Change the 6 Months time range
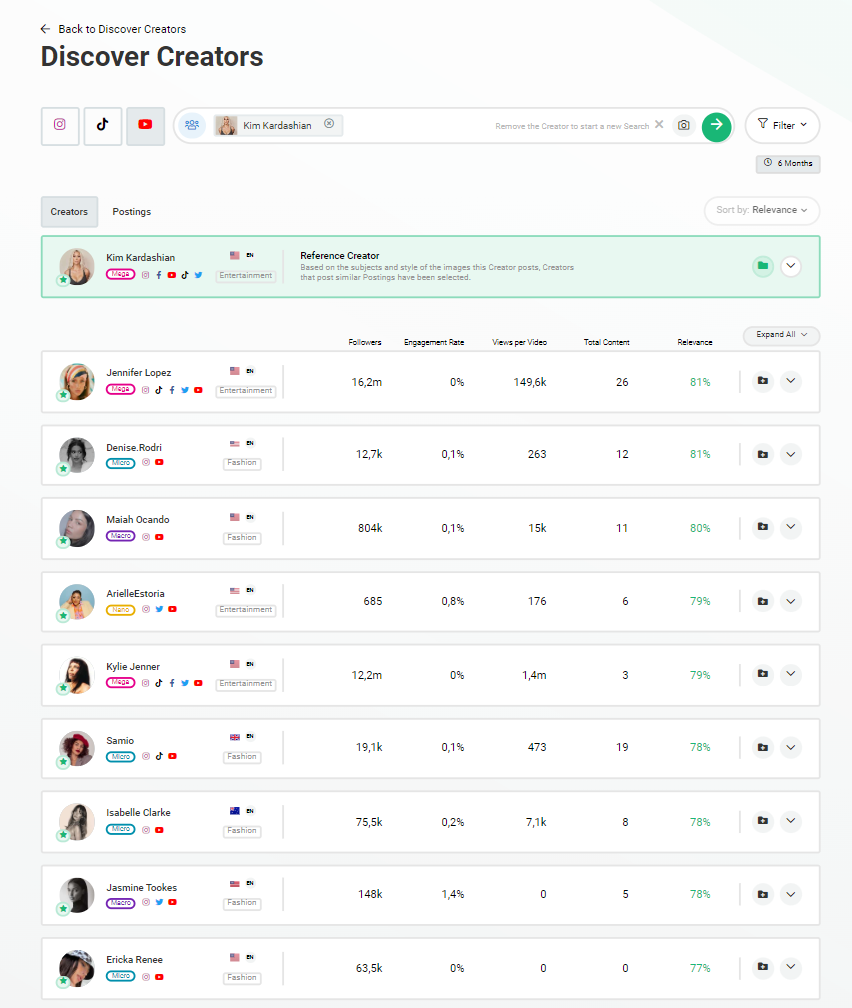 tap(788, 163)
